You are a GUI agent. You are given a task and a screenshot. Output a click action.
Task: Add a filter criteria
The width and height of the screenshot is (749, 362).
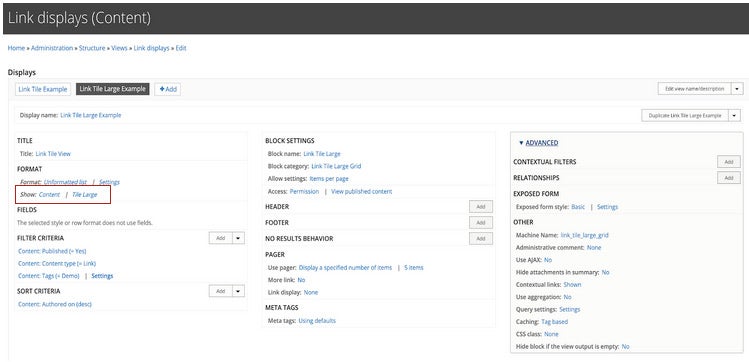tap(221, 238)
